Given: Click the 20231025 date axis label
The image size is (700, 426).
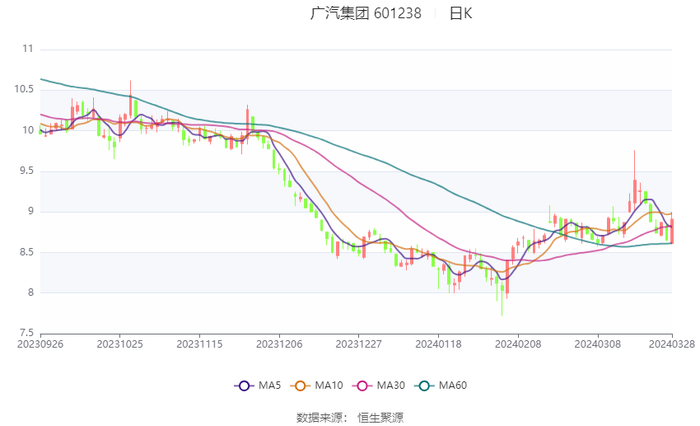Looking at the screenshot, I should click(x=119, y=343).
